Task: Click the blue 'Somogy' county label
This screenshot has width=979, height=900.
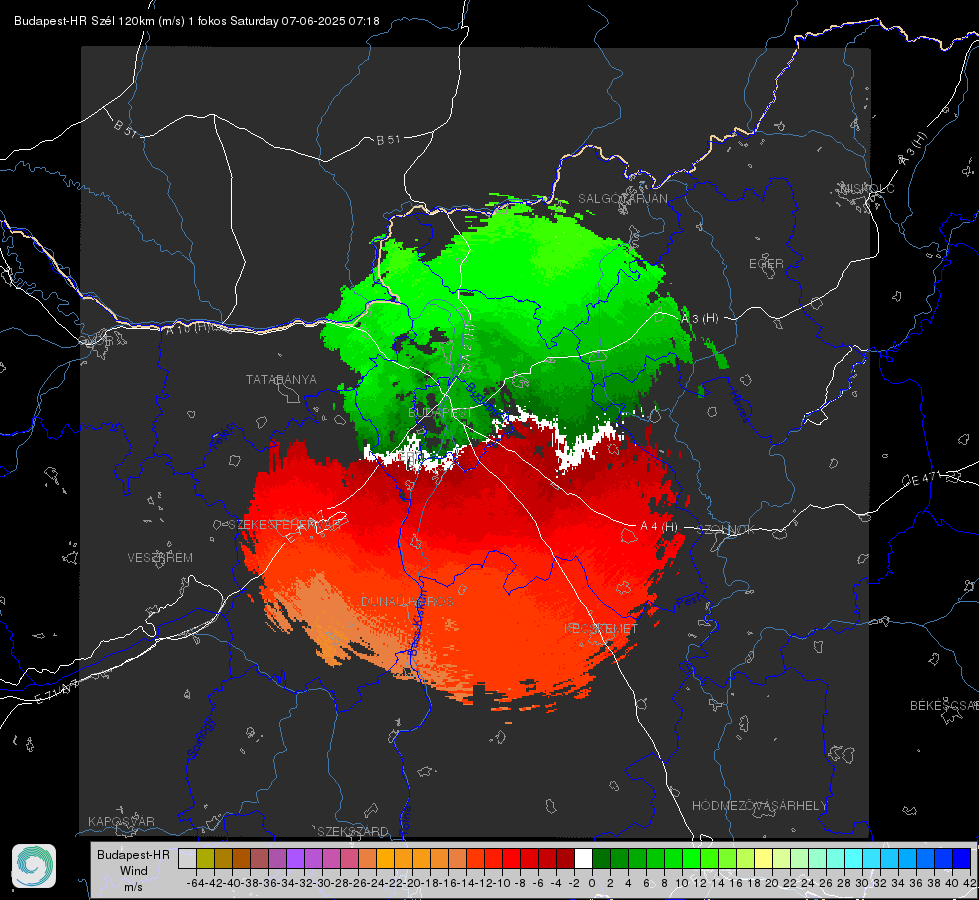Action: point(200,738)
